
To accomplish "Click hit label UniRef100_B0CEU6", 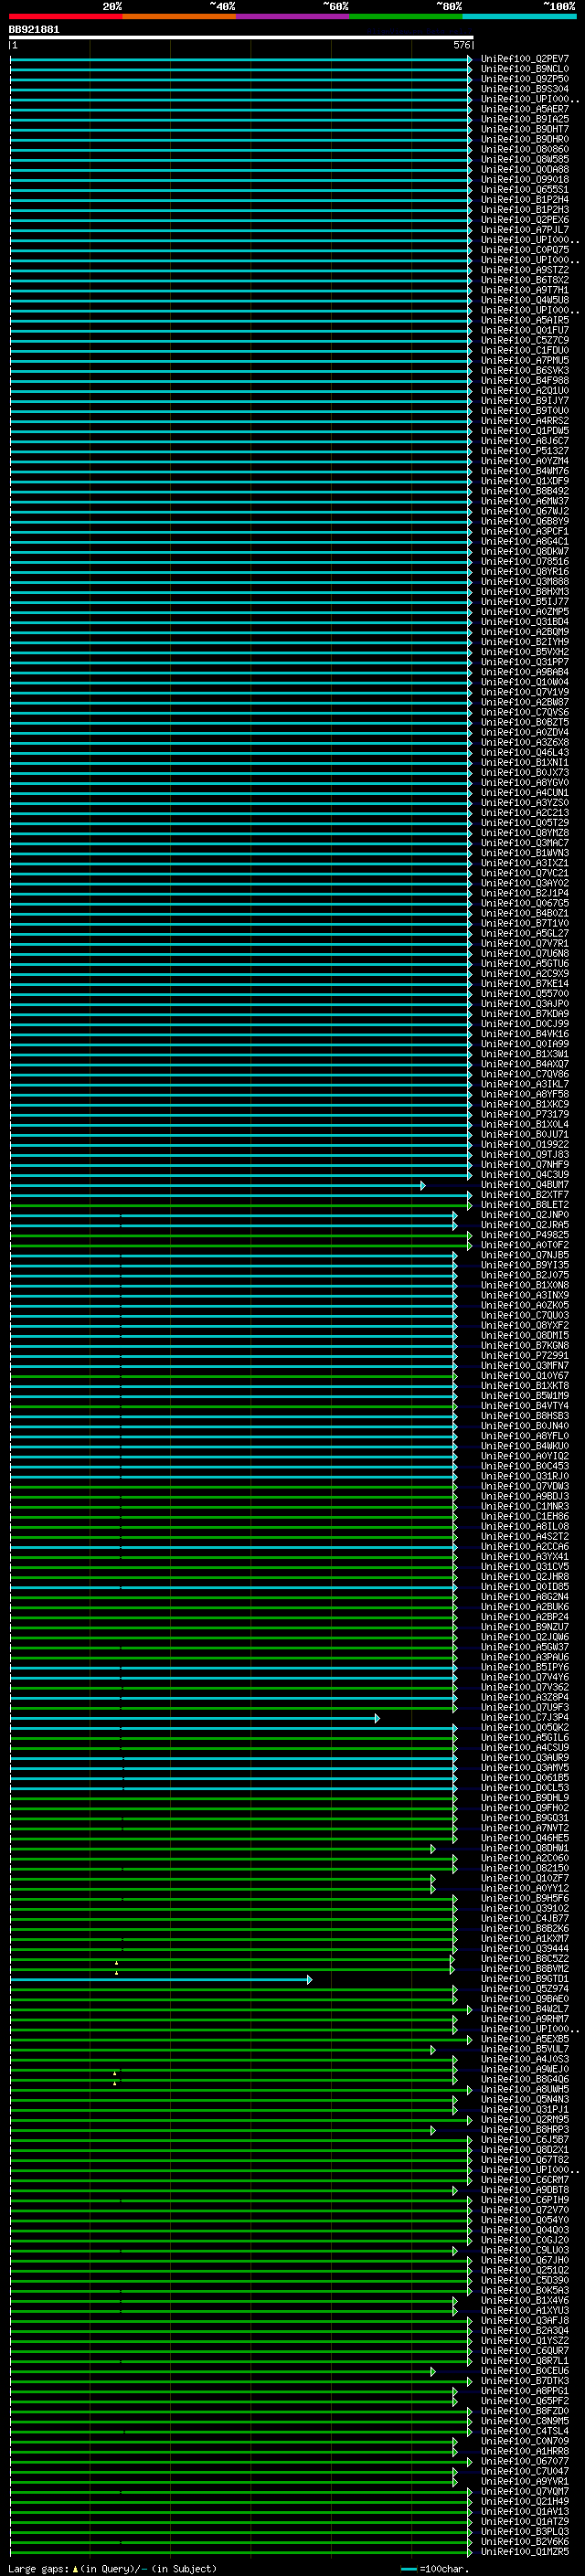I will (x=524, y=2371).
